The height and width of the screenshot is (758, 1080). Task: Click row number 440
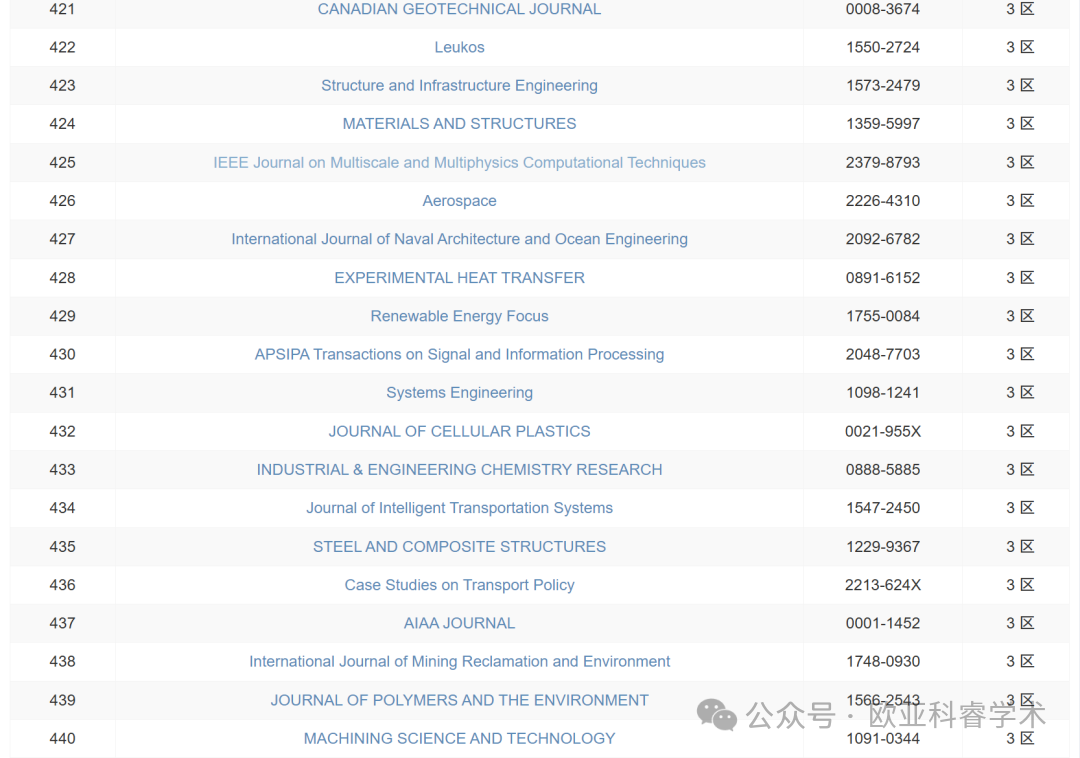click(62, 739)
